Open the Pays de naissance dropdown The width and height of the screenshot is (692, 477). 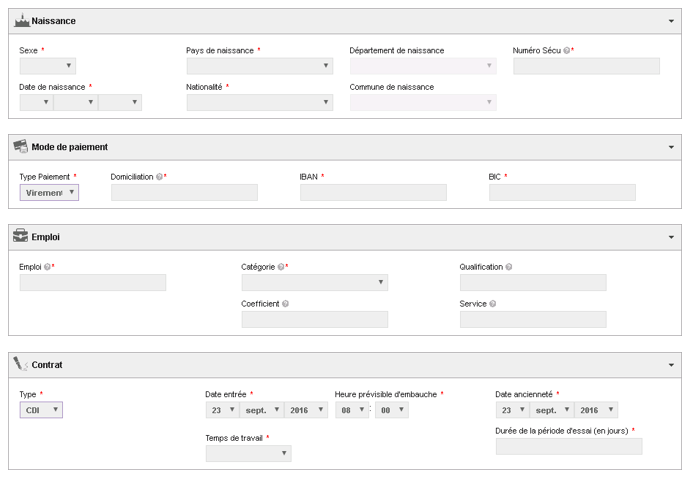pyautogui.click(x=260, y=66)
